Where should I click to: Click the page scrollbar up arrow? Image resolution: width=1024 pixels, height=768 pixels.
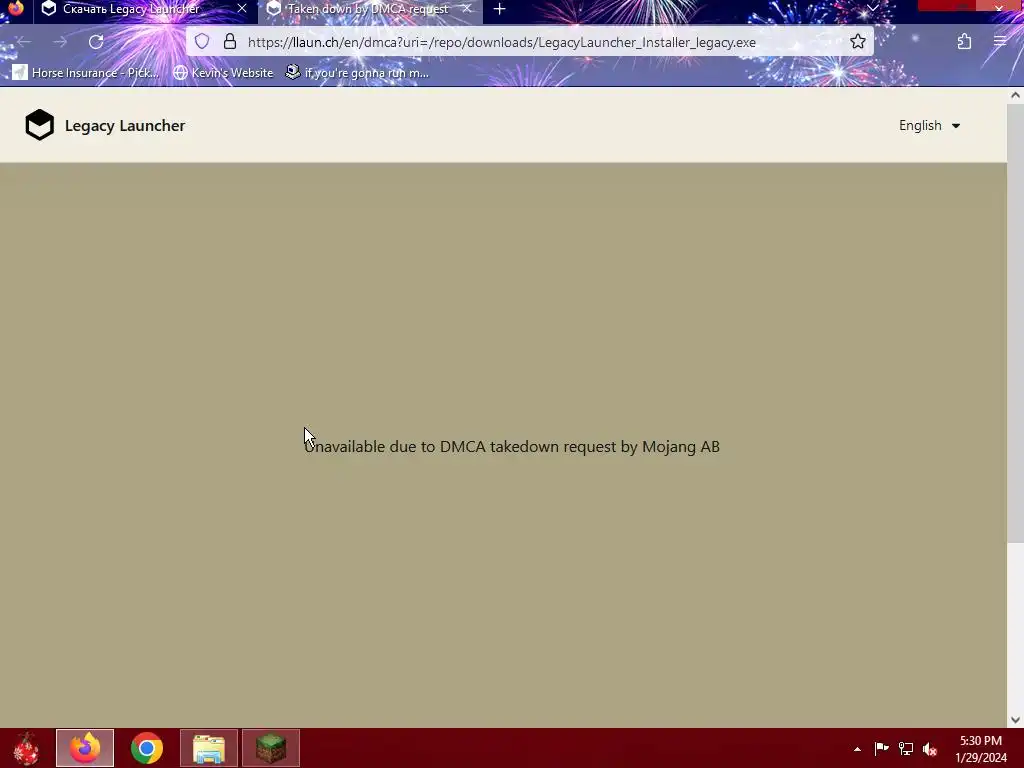pos(1015,95)
